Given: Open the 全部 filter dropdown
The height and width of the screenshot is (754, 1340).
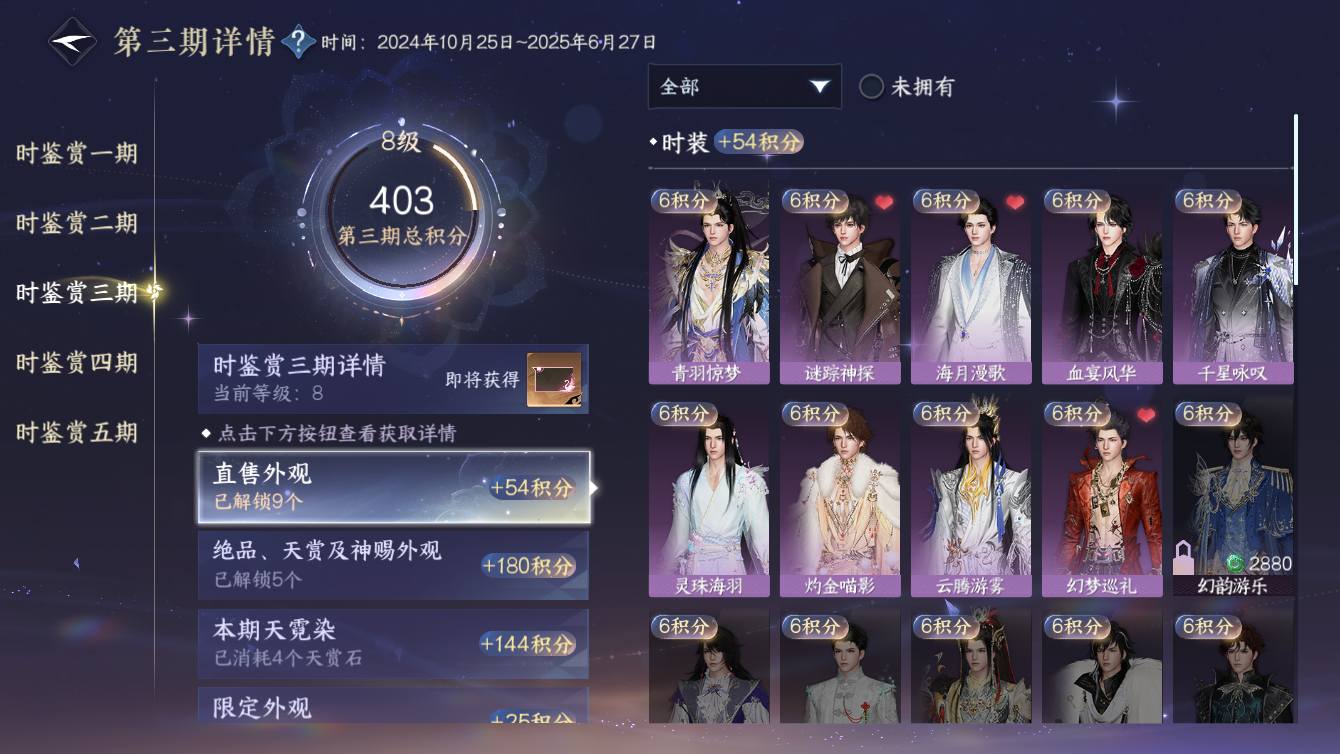Looking at the screenshot, I should [744, 87].
